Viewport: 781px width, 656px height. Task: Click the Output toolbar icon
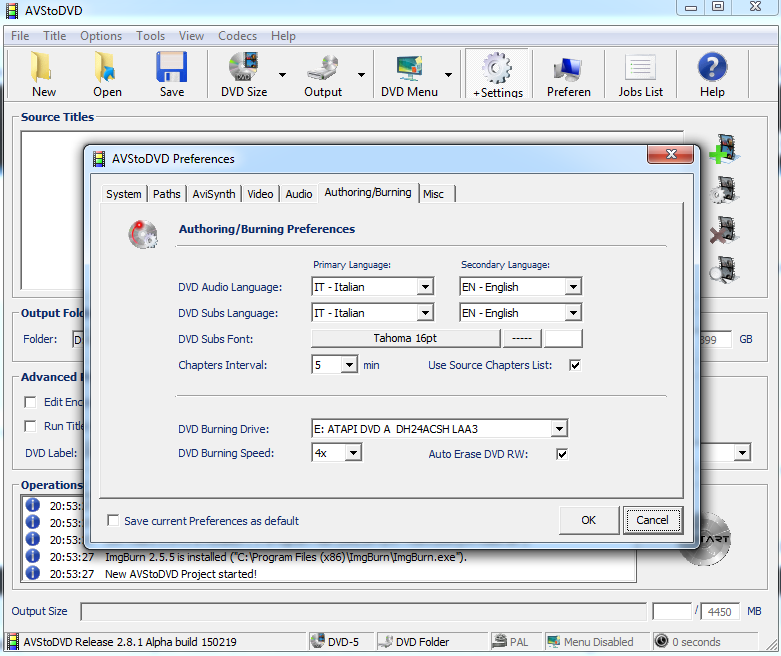coord(323,67)
